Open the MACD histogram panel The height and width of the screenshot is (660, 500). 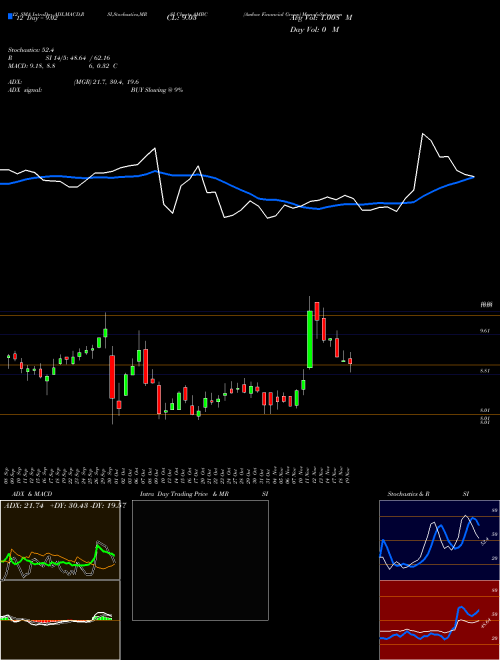60,620
